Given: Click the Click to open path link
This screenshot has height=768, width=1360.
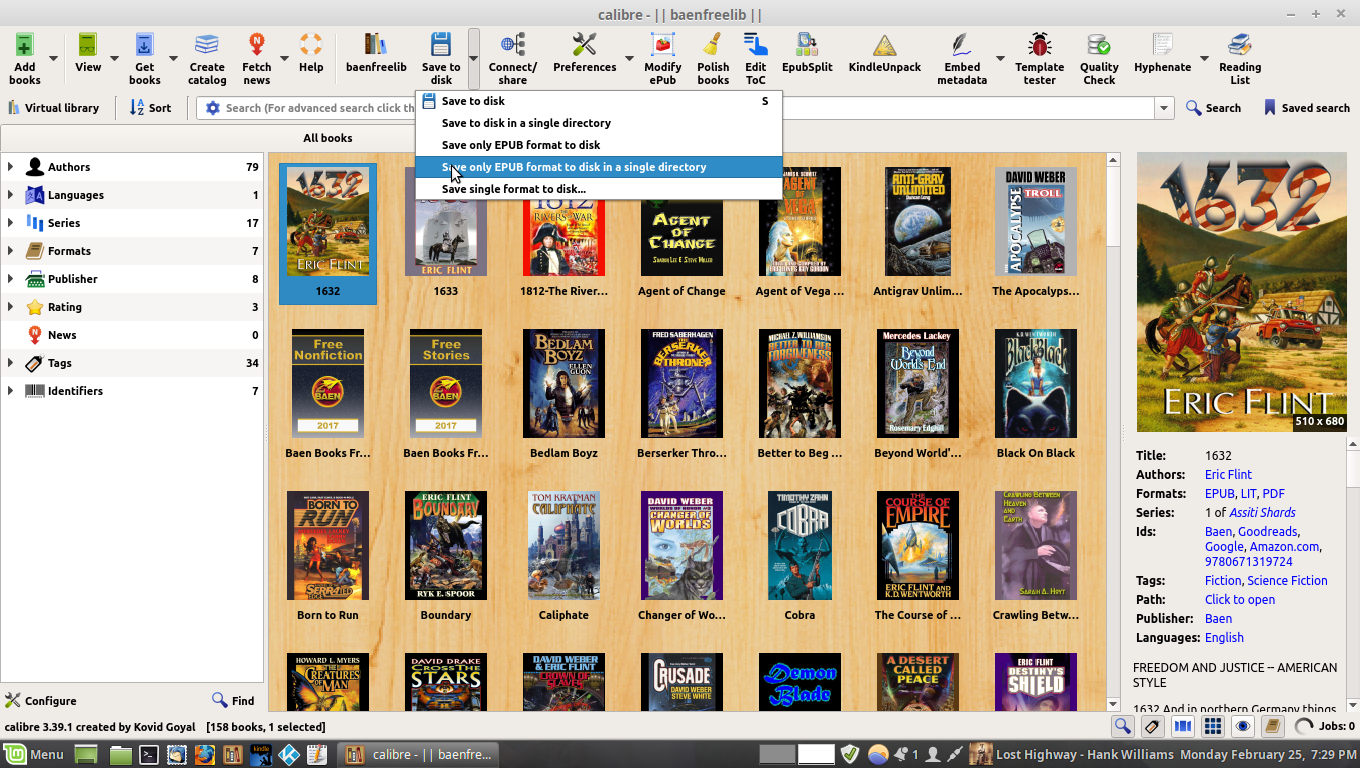Looking at the screenshot, I should click(x=1240, y=600).
